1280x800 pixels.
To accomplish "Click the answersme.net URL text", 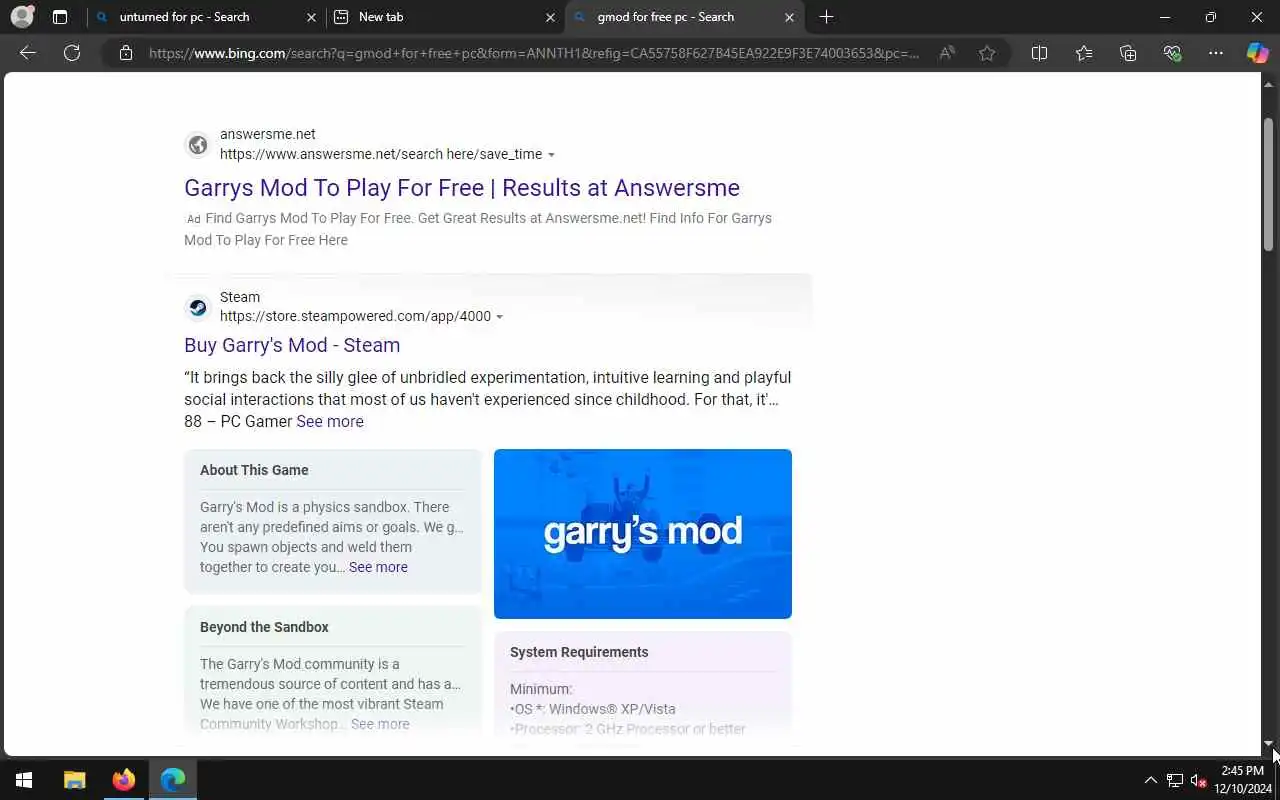I will (x=381, y=154).
